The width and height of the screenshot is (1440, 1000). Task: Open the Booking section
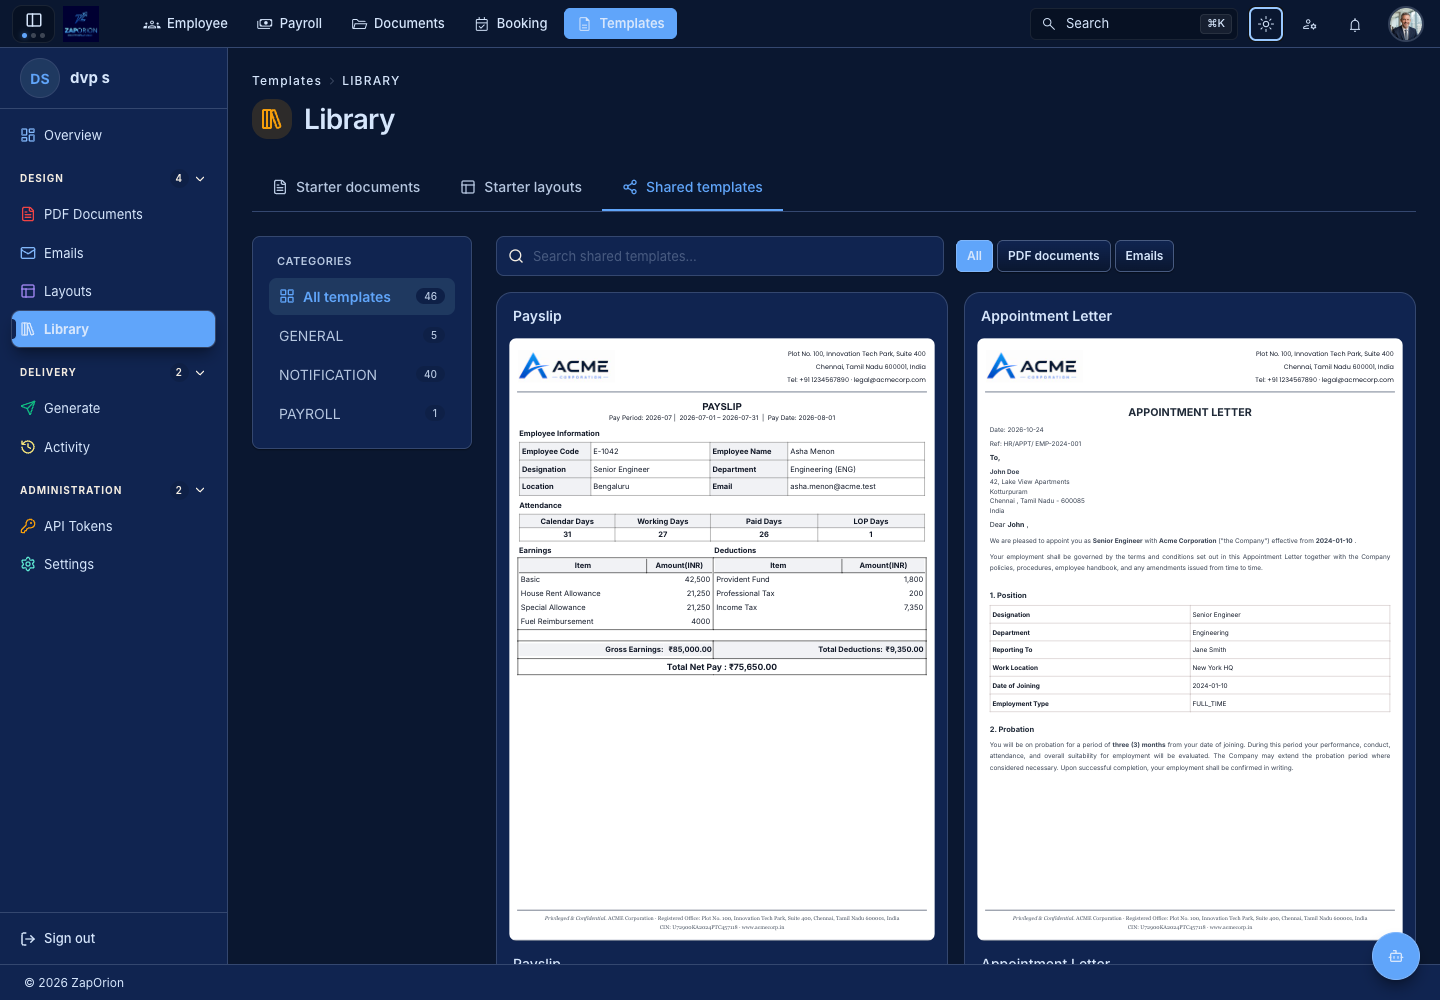(x=510, y=23)
